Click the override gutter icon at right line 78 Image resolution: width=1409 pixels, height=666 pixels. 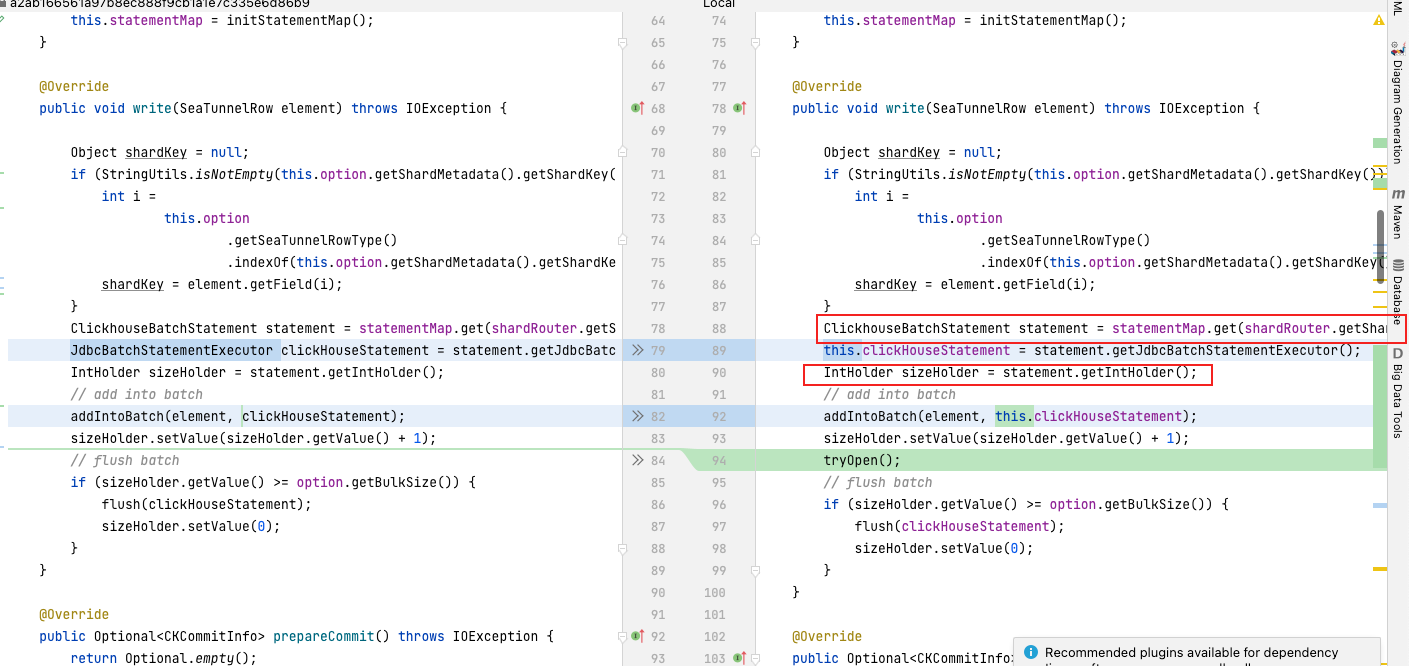[740, 108]
